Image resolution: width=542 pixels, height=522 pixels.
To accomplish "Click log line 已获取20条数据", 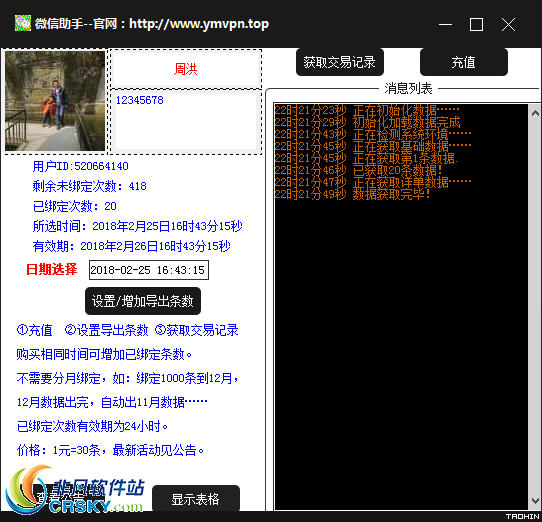I will (358, 170).
